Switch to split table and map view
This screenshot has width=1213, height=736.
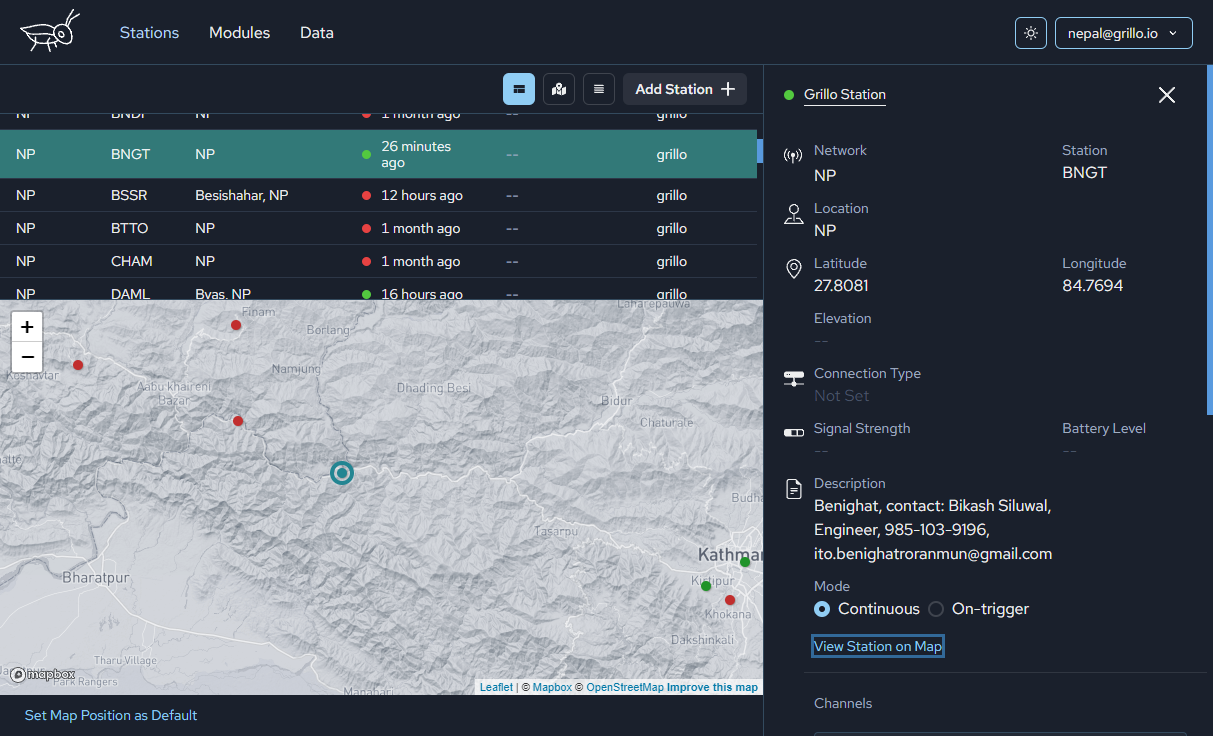pyautogui.click(x=519, y=89)
